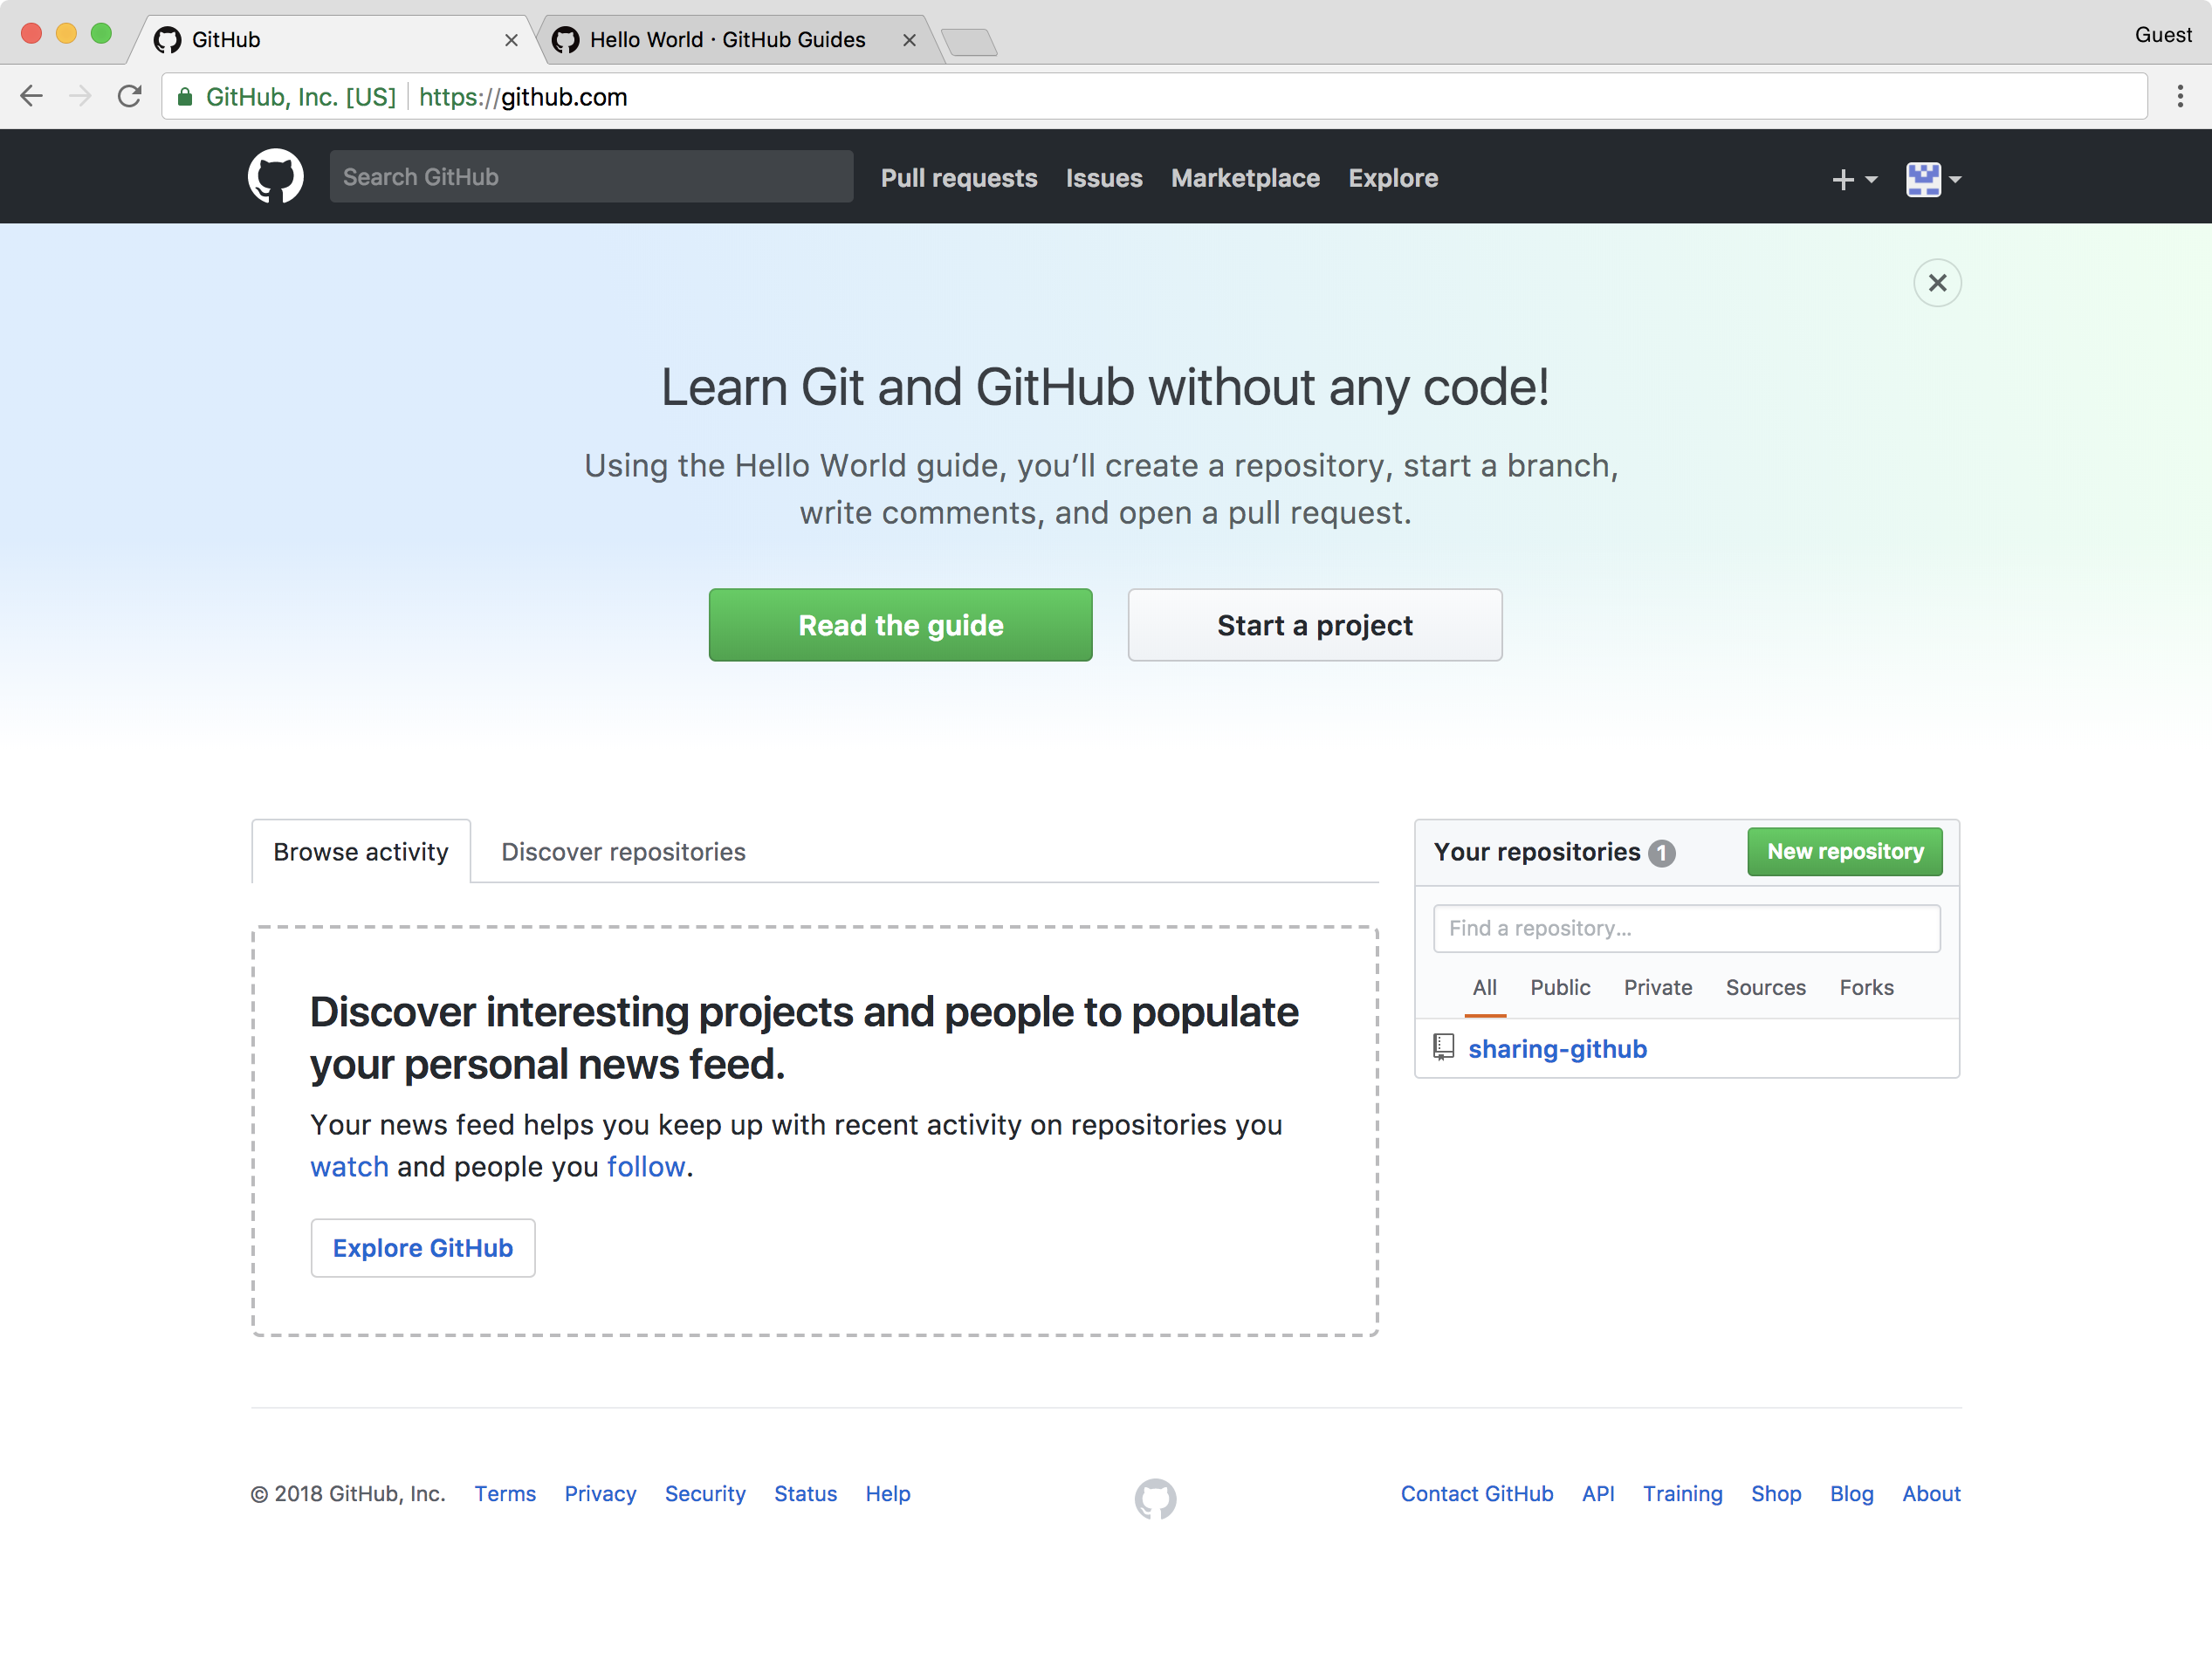Click the Read the guide button
The height and width of the screenshot is (1667, 2212).
pos(900,623)
